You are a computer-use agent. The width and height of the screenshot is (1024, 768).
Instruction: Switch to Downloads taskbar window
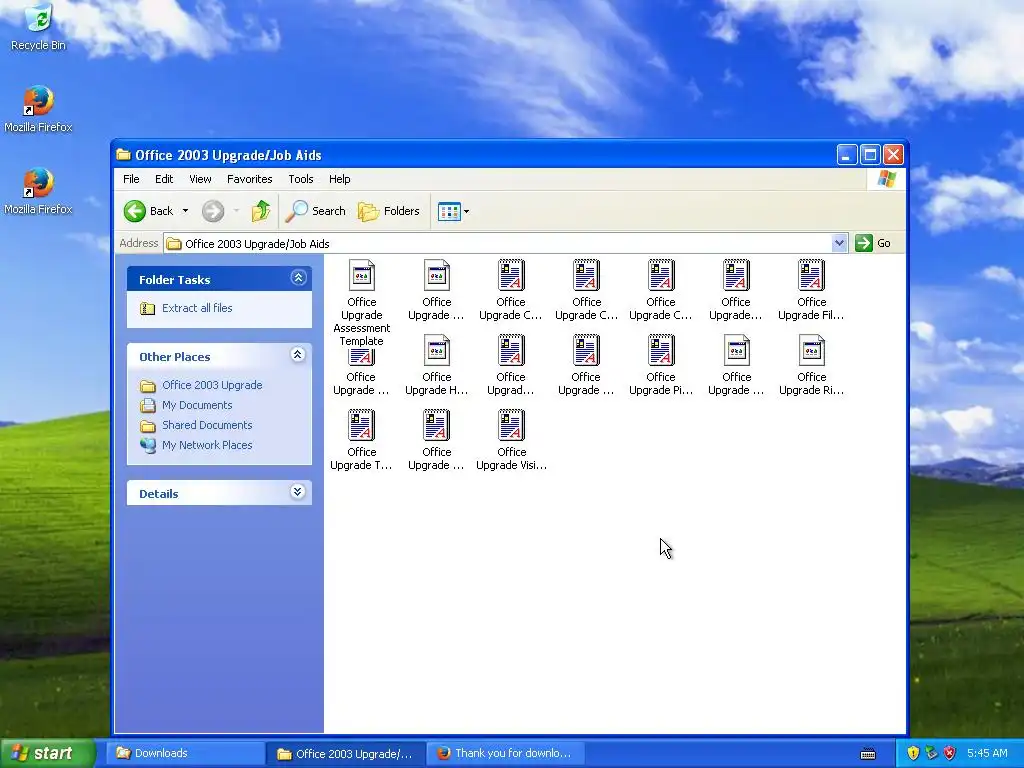[186, 753]
